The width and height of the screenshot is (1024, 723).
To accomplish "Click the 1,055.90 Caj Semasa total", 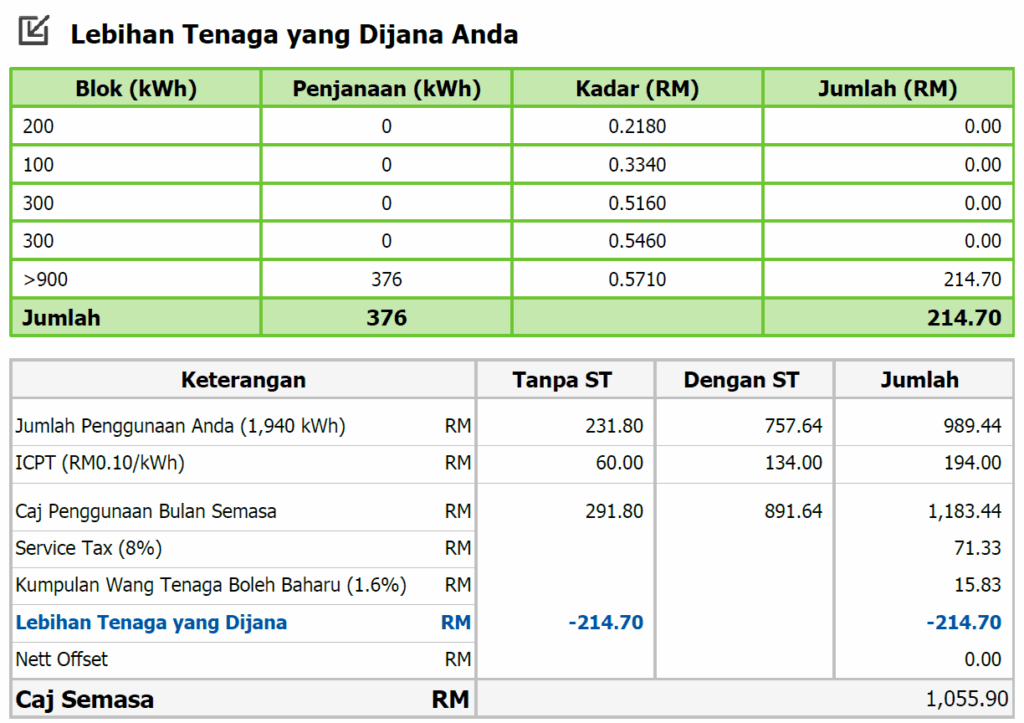I will pos(965,699).
